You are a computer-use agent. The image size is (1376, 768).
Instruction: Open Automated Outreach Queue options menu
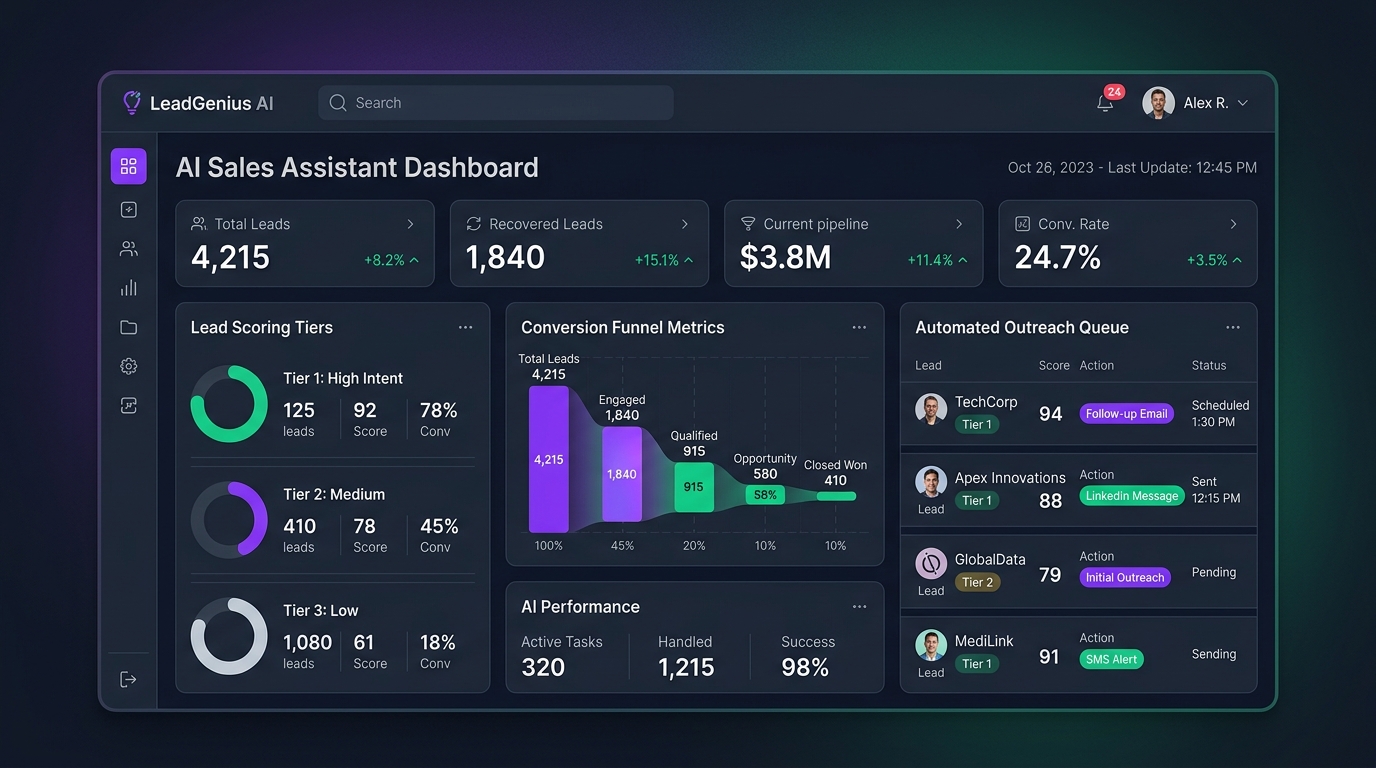1233,327
